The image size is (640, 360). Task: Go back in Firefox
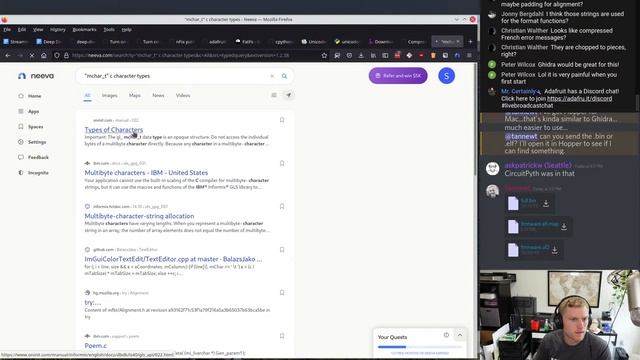[8, 55]
